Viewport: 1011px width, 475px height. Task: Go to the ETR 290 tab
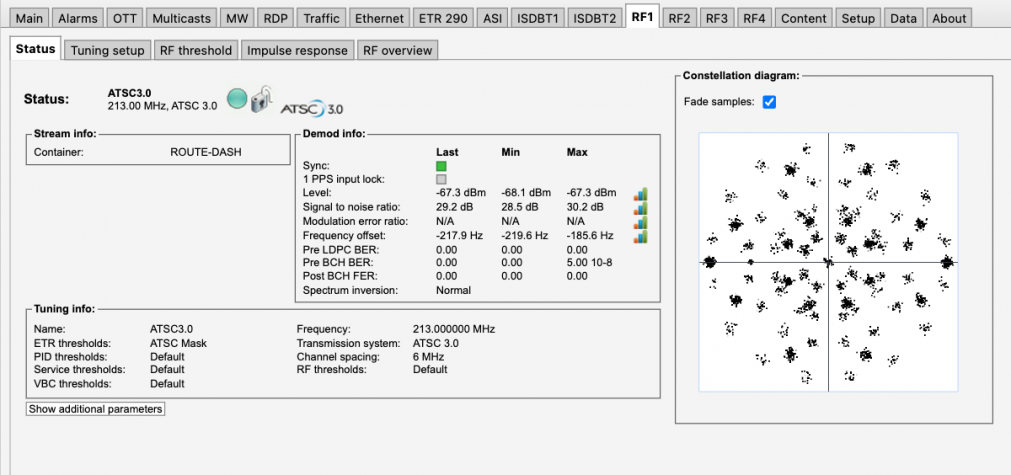(x=441, y=18)
